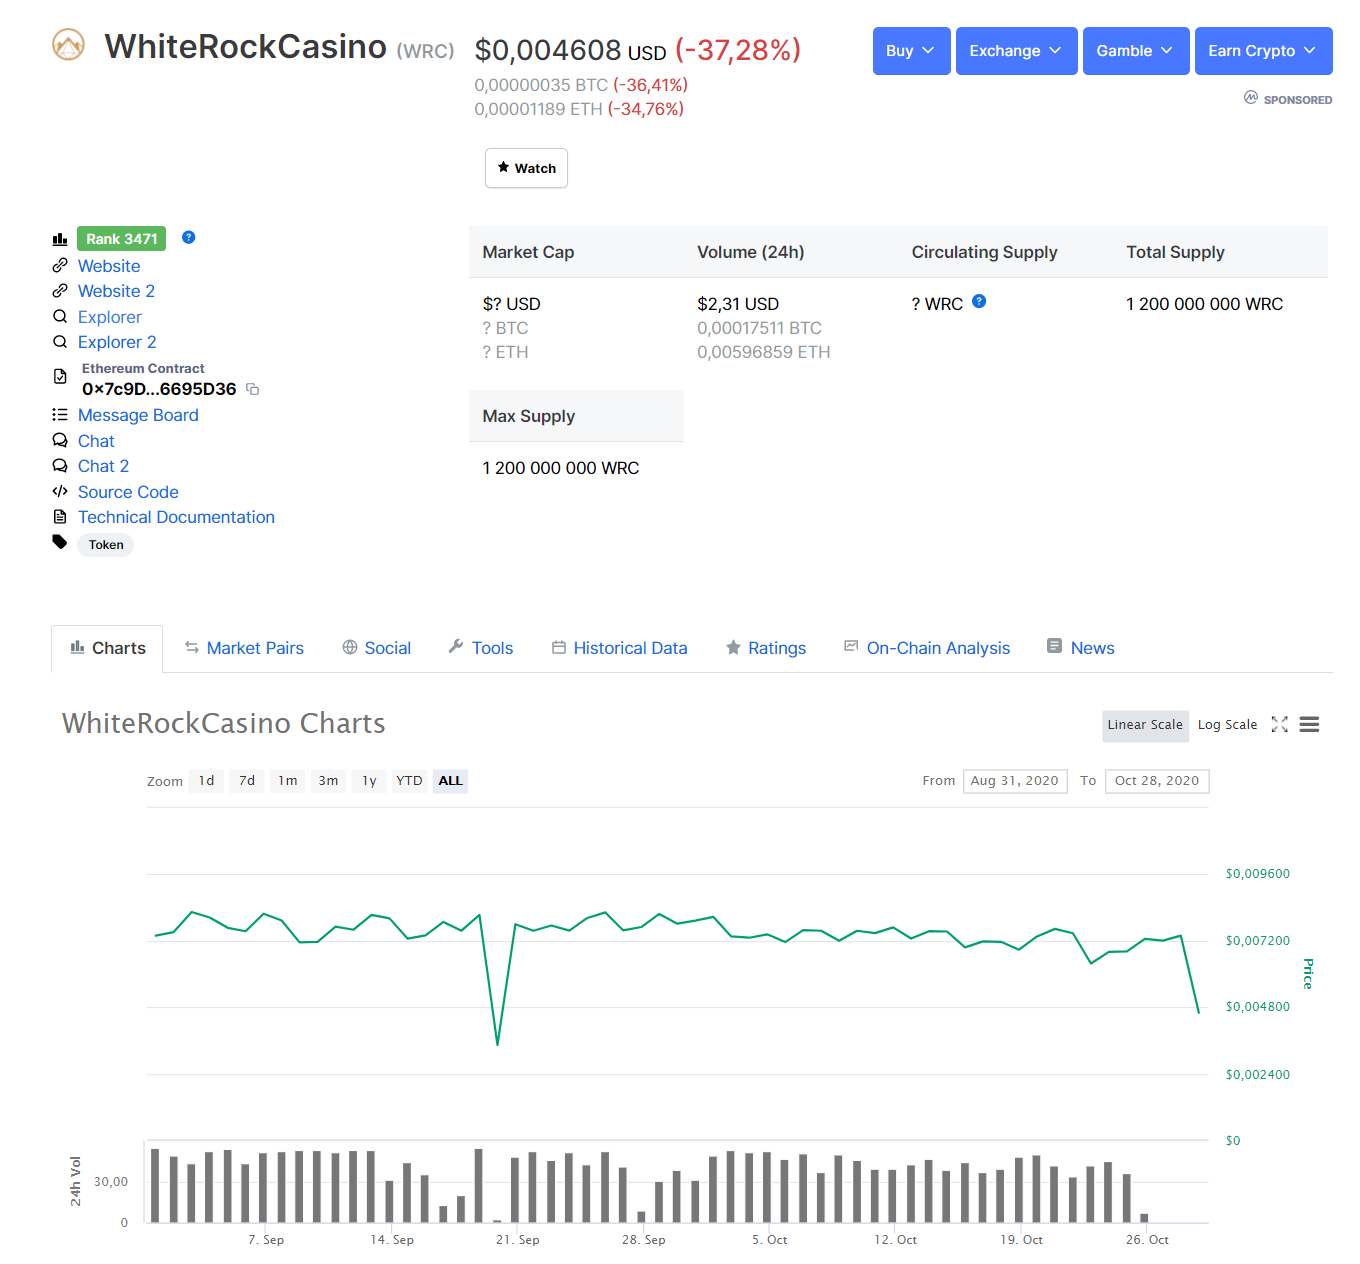
Task: Expand the Exchange dropdown
Action: (x=1016, y=51)
